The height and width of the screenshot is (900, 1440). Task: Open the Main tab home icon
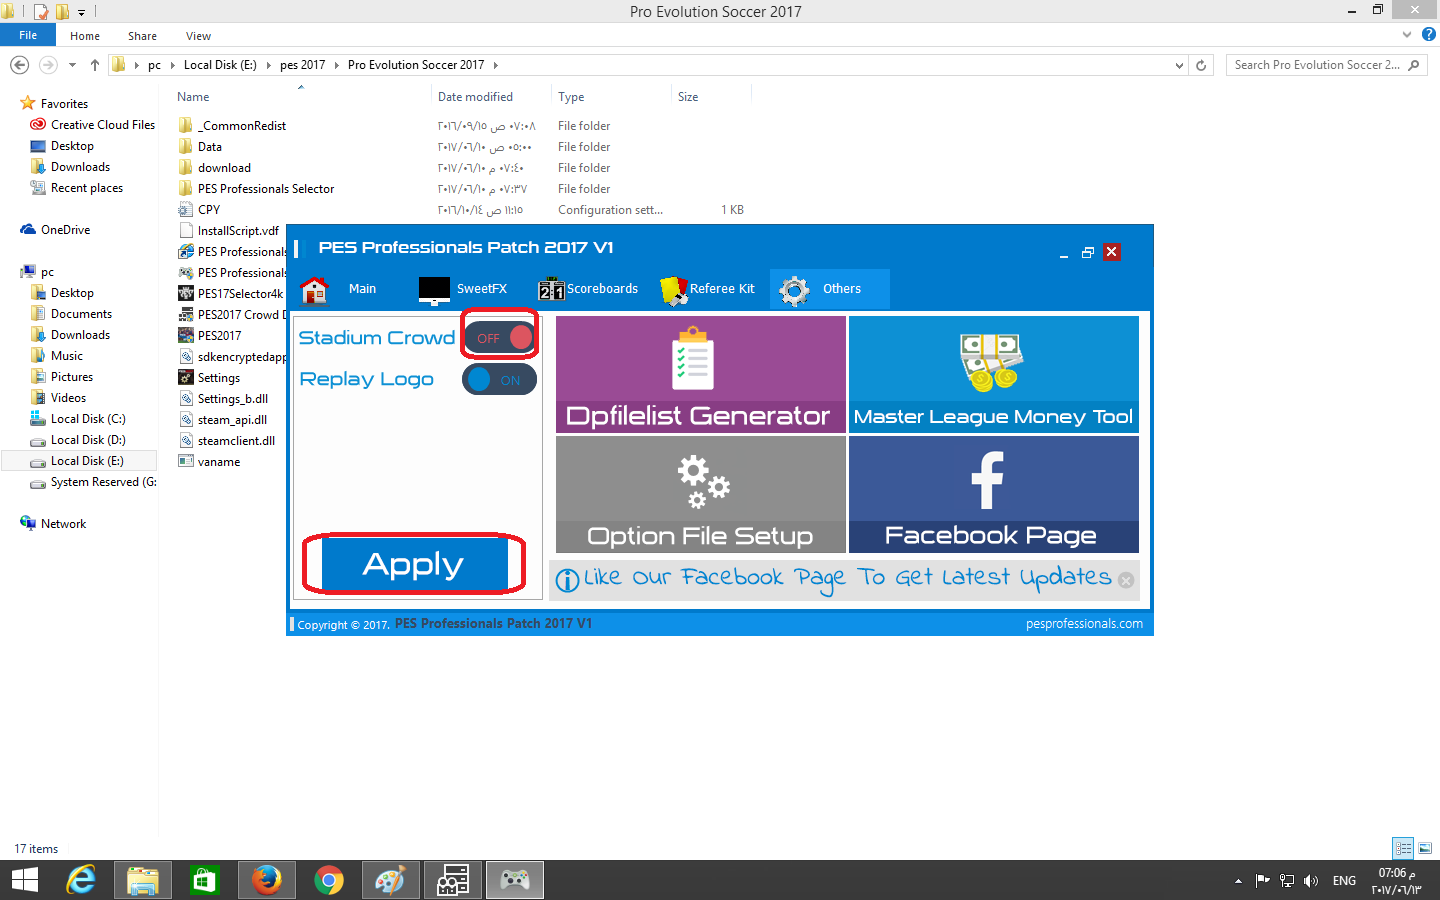314,289
